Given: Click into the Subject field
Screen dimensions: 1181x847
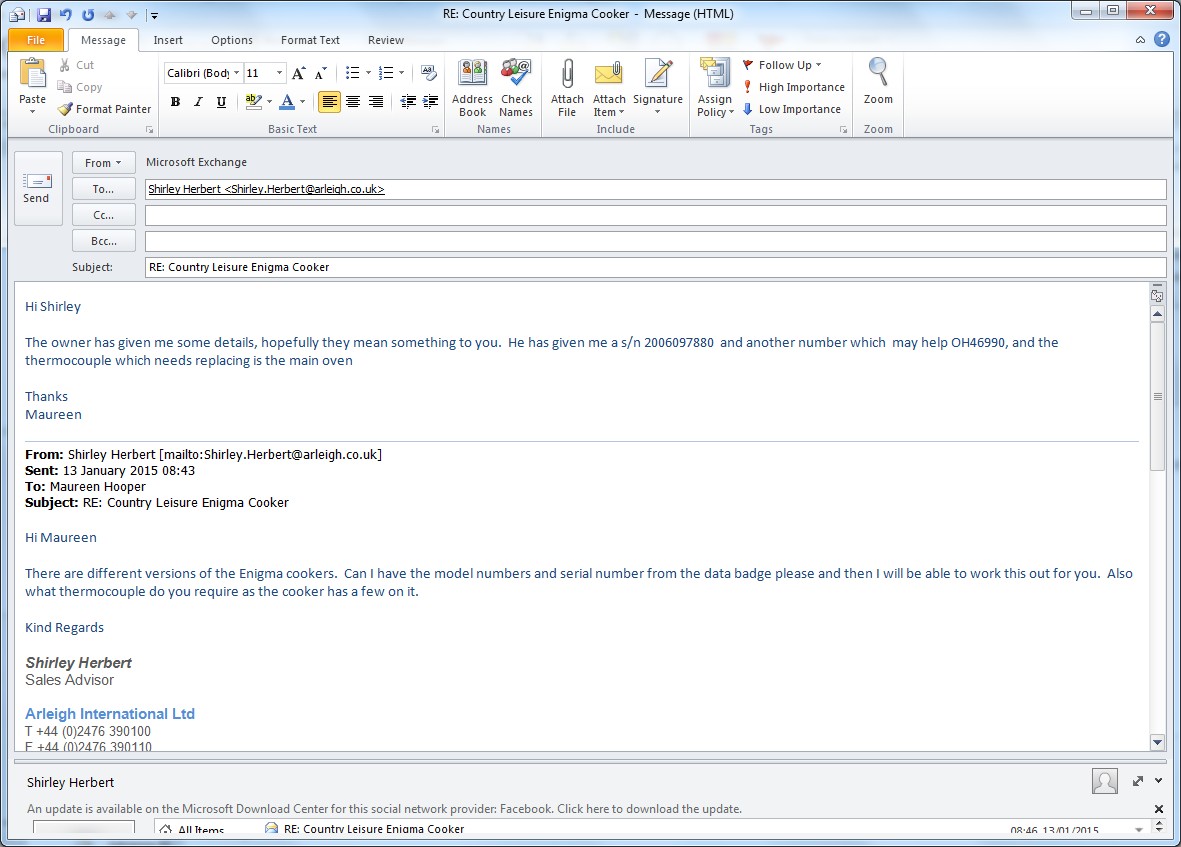Looking at the screenshot, I should point(655,268).
